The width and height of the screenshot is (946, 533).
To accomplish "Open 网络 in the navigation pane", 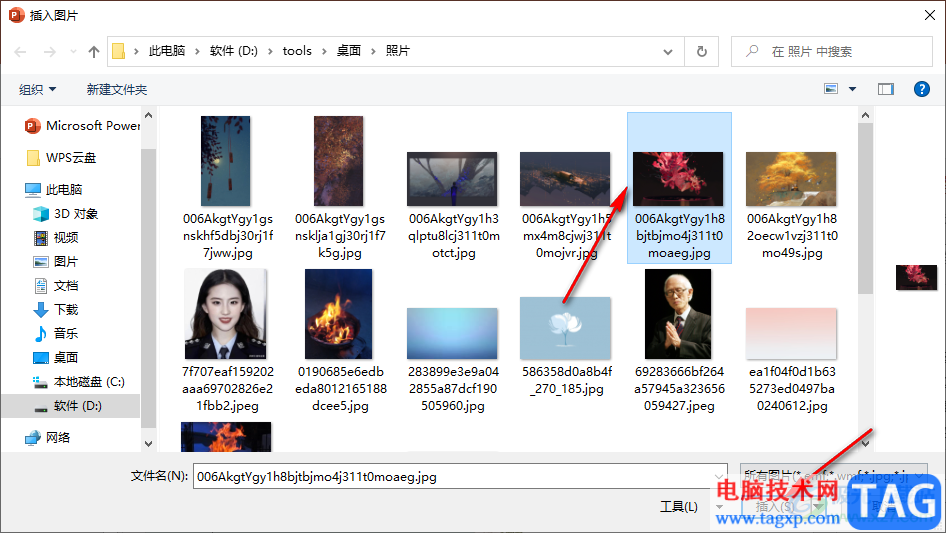I will coord(48,438).
